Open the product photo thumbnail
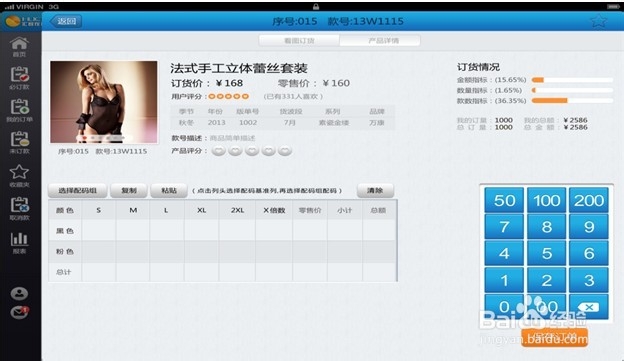Viewport: 624px width, 361px height. pyautogui.click(x=103, y=102)
